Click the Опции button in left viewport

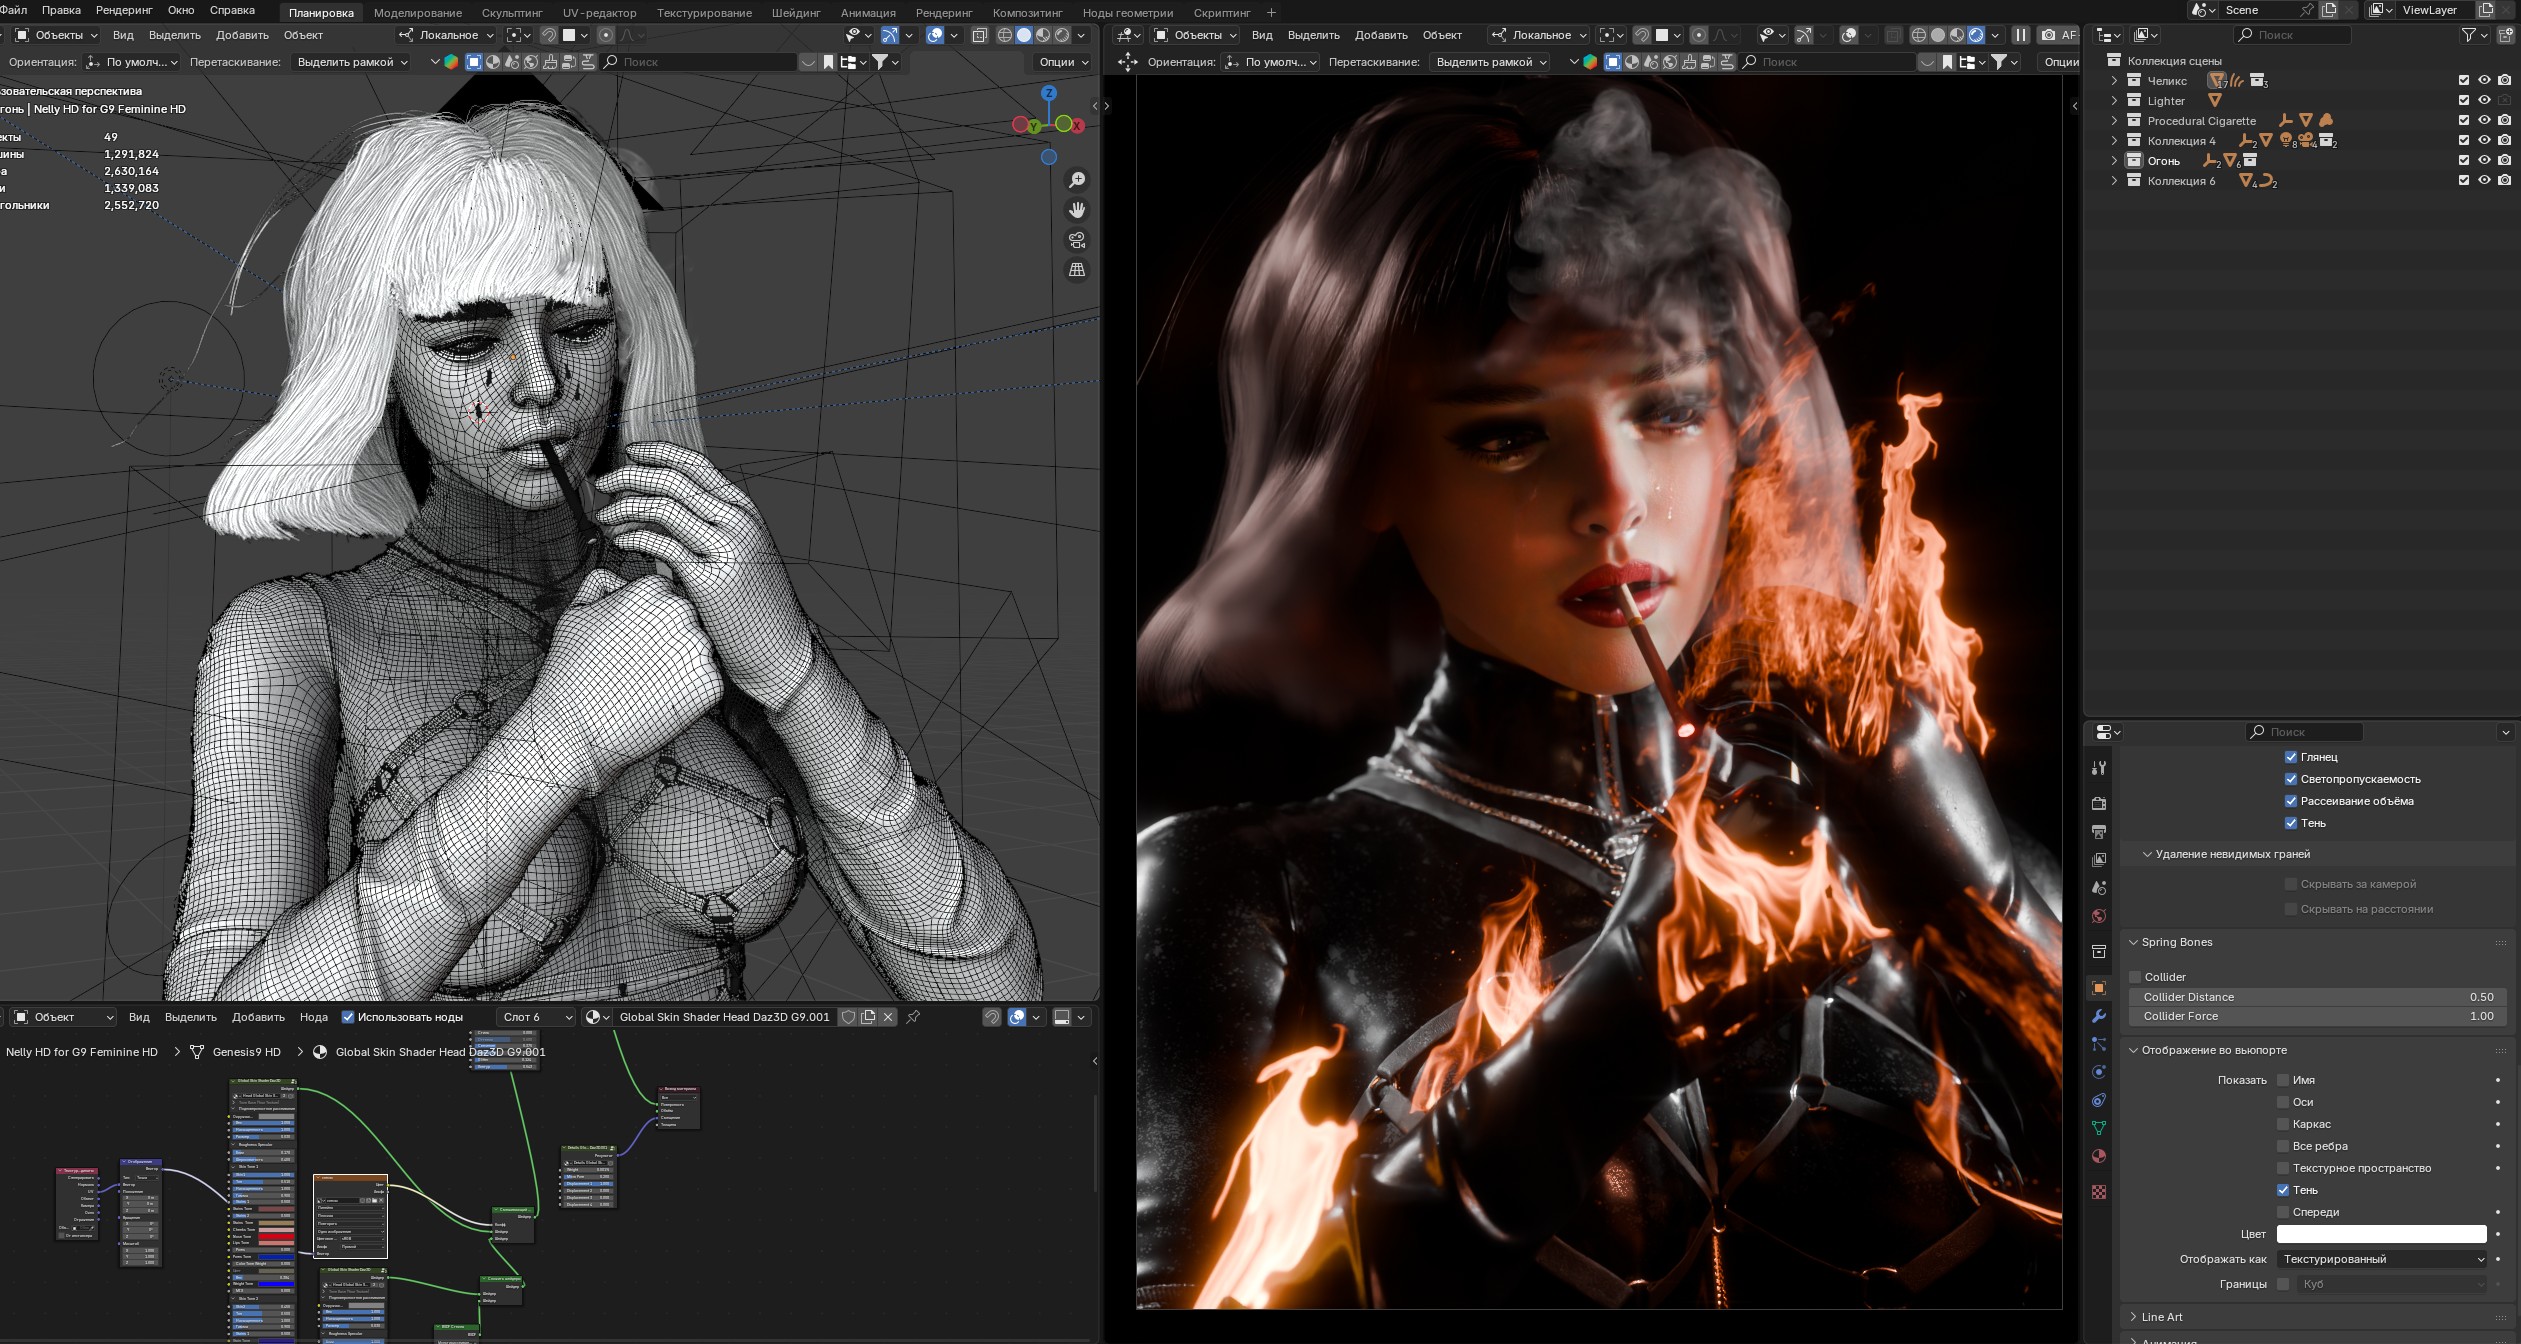click(x=1063, y=62)
